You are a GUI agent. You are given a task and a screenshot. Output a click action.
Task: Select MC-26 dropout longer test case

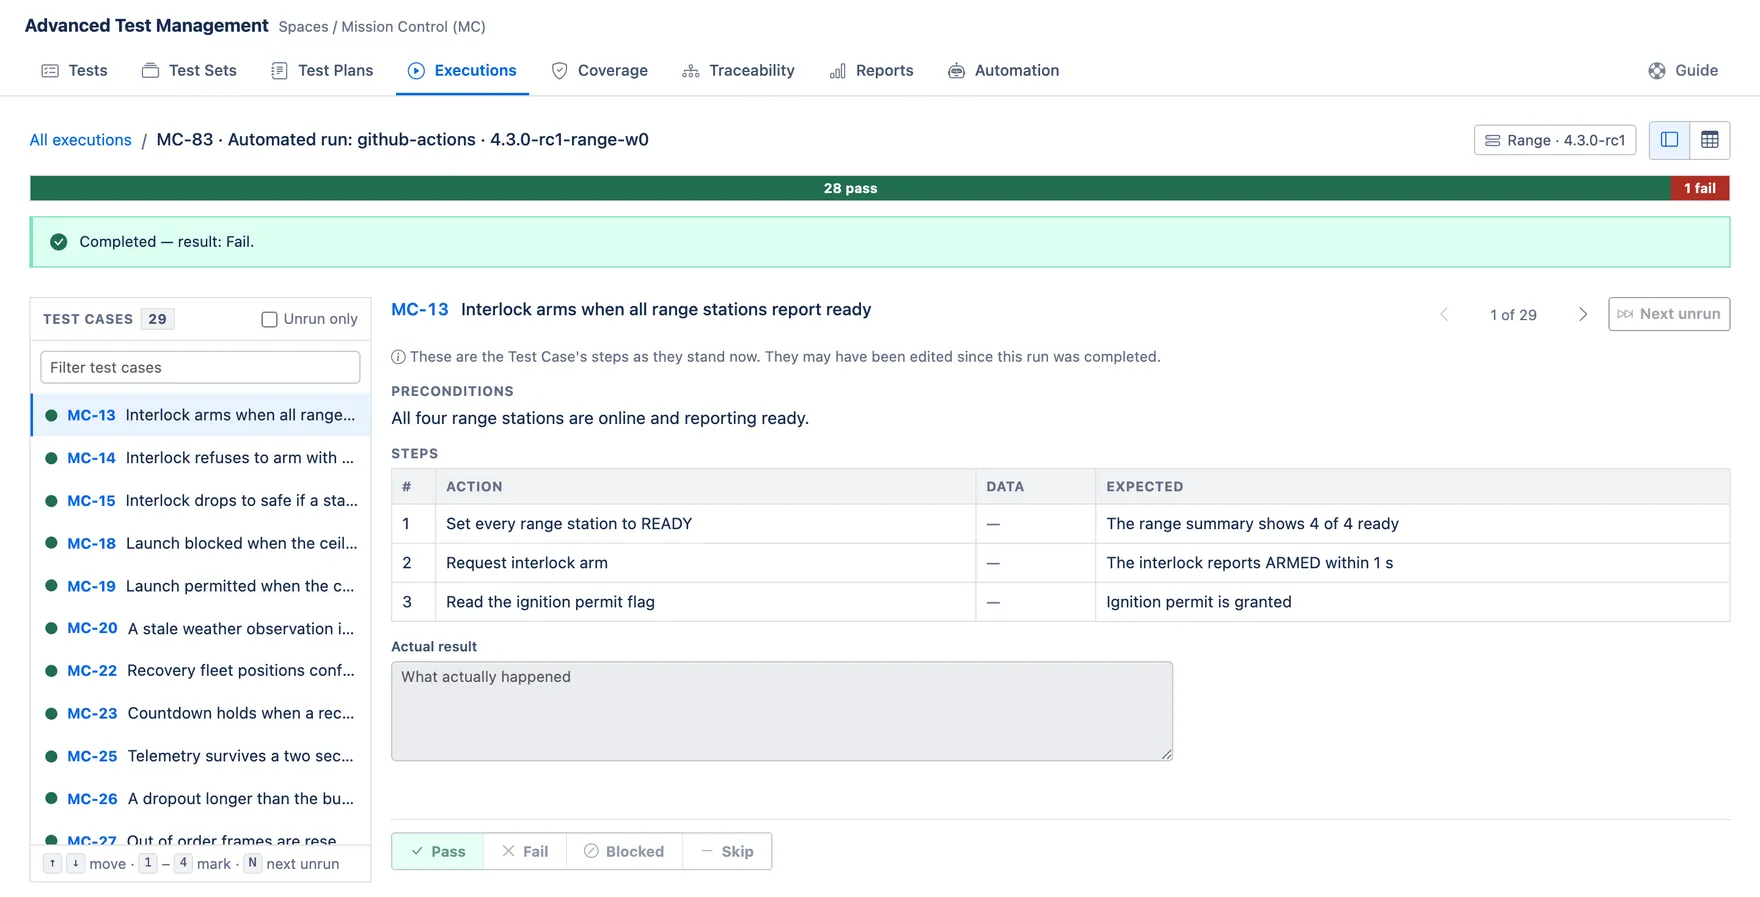coord(201,799)
